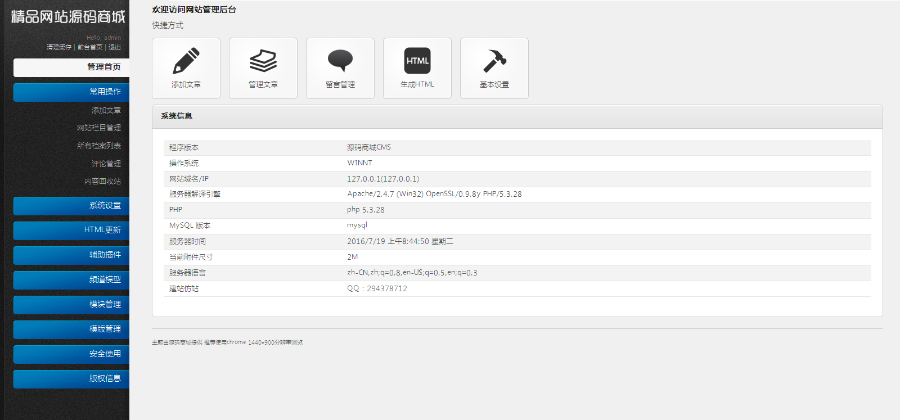Click the WINNT value
The height and width of the screenshot is (420, 900).
point(360,163)
